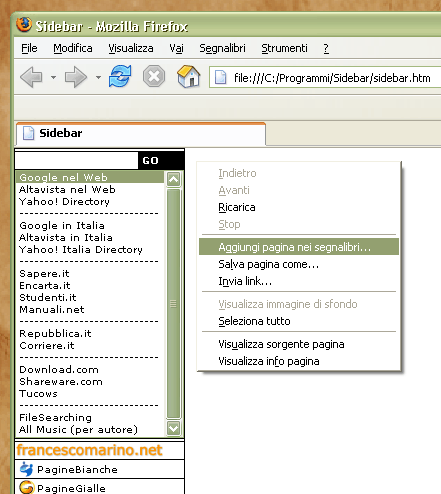Click the PagineGialle icon

click(x=26, y=487)
